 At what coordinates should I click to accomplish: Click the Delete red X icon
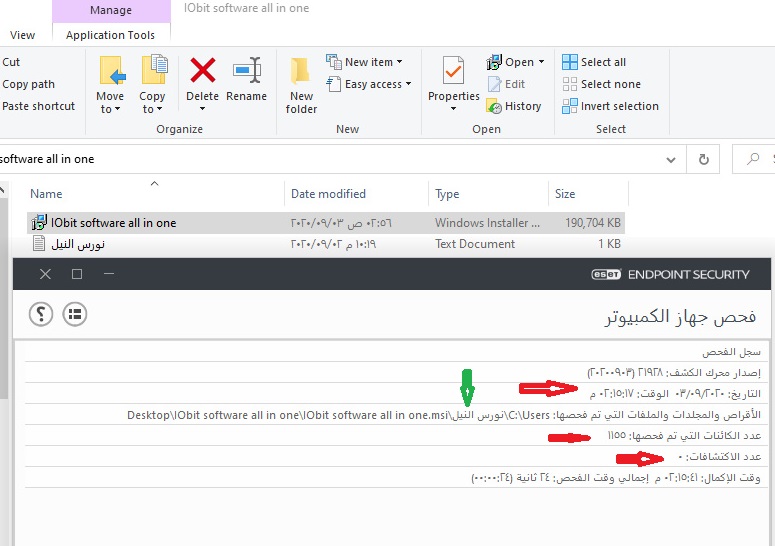(203, 71)
